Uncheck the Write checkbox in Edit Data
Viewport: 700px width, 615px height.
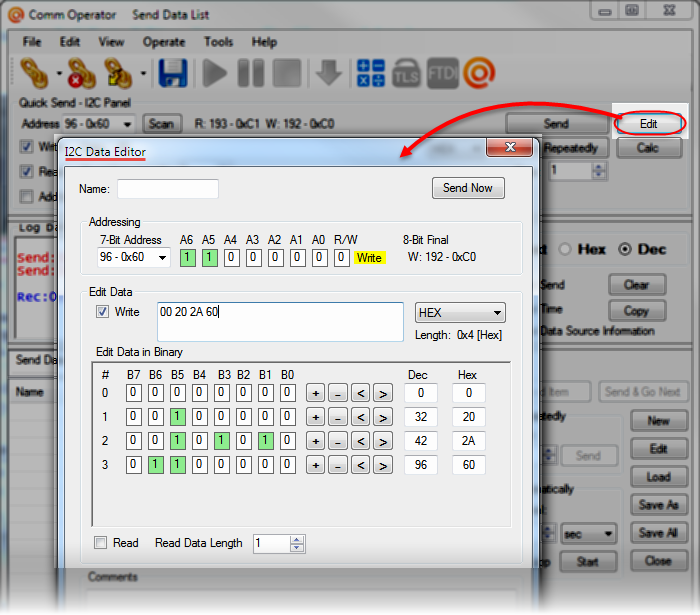coord(102,312)
